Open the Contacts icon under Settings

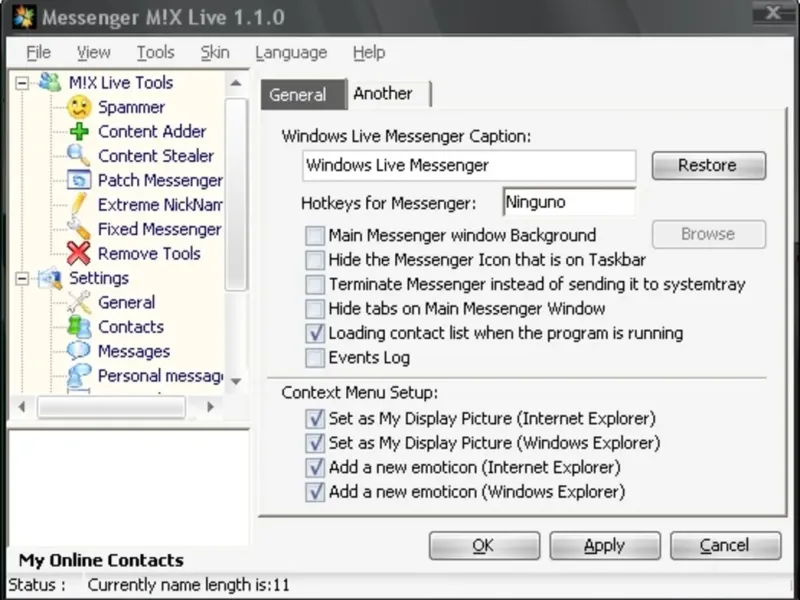tap(79, 327)
